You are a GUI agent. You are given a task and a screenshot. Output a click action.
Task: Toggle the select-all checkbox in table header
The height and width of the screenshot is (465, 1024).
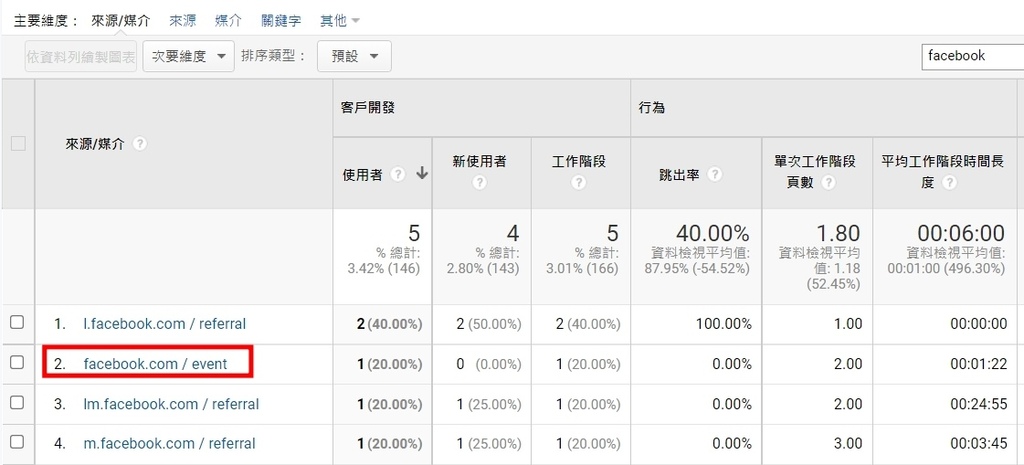(x=18, y=144)
